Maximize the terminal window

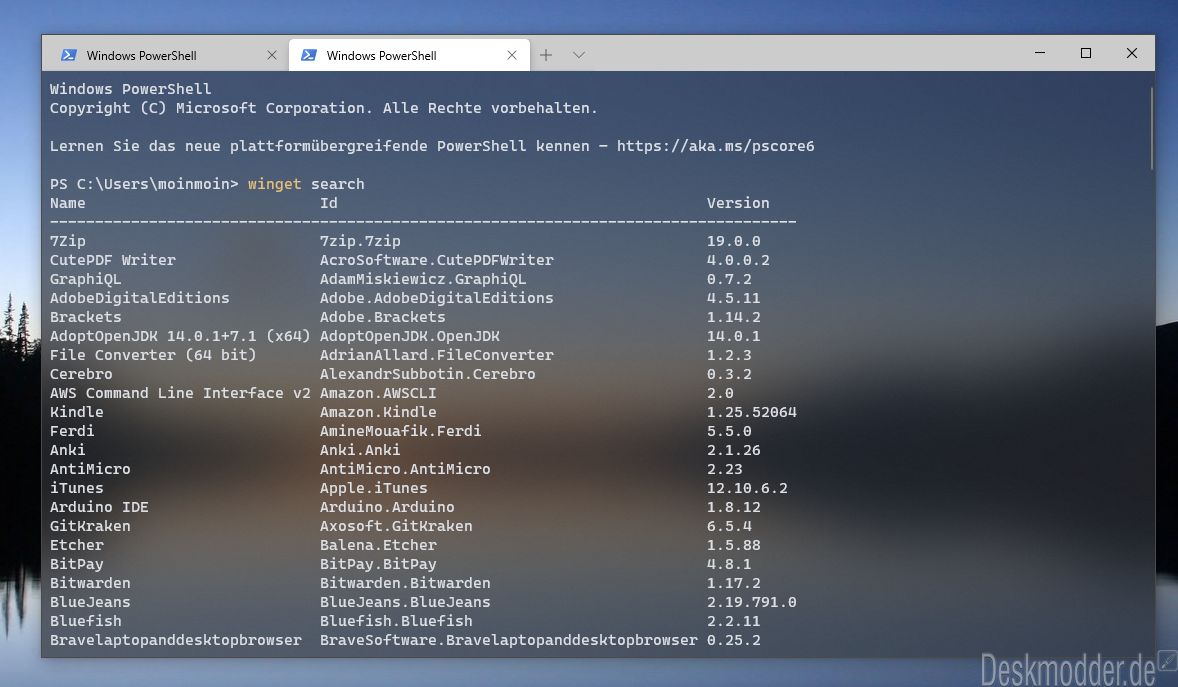1086,53
